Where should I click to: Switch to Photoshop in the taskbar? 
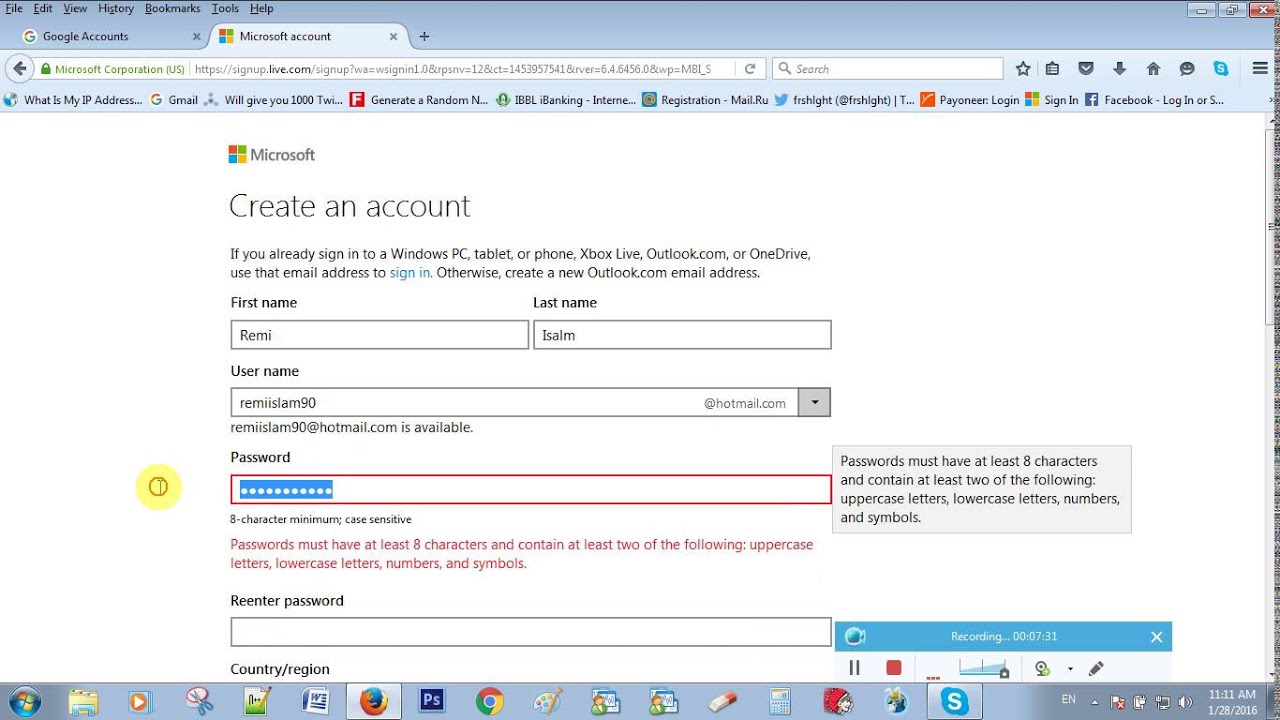coord(432,701)
